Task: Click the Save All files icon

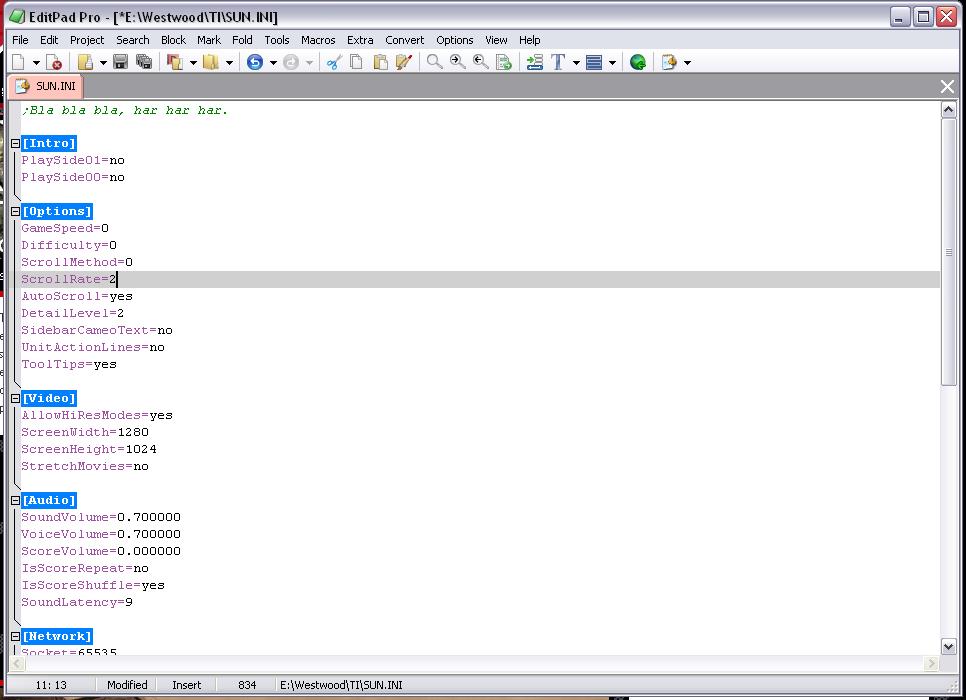Action: coord(144,62)
